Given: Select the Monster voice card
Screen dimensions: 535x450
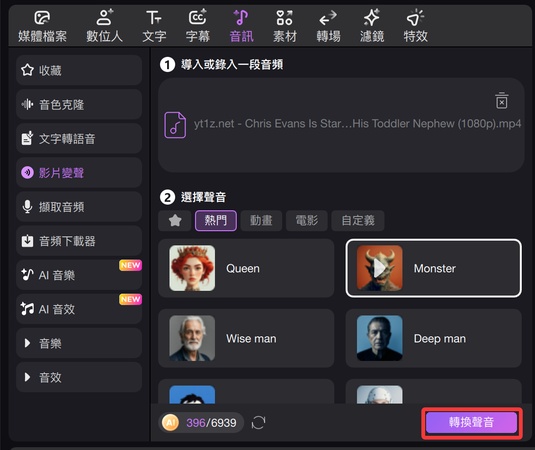Looking at the screenshot, I should 434,268.
